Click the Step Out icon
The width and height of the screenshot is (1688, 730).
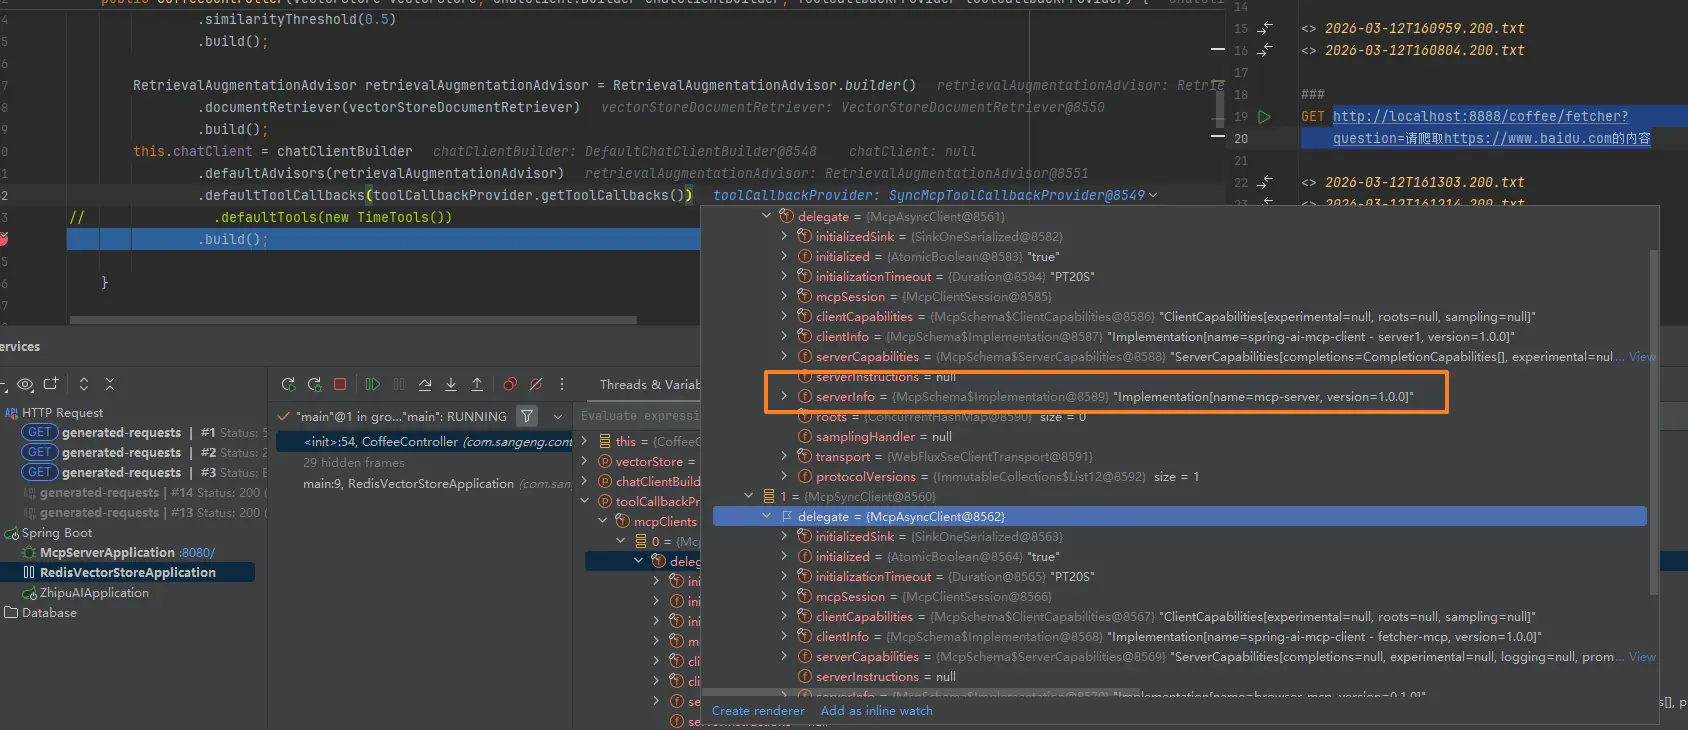pos(477,384)
